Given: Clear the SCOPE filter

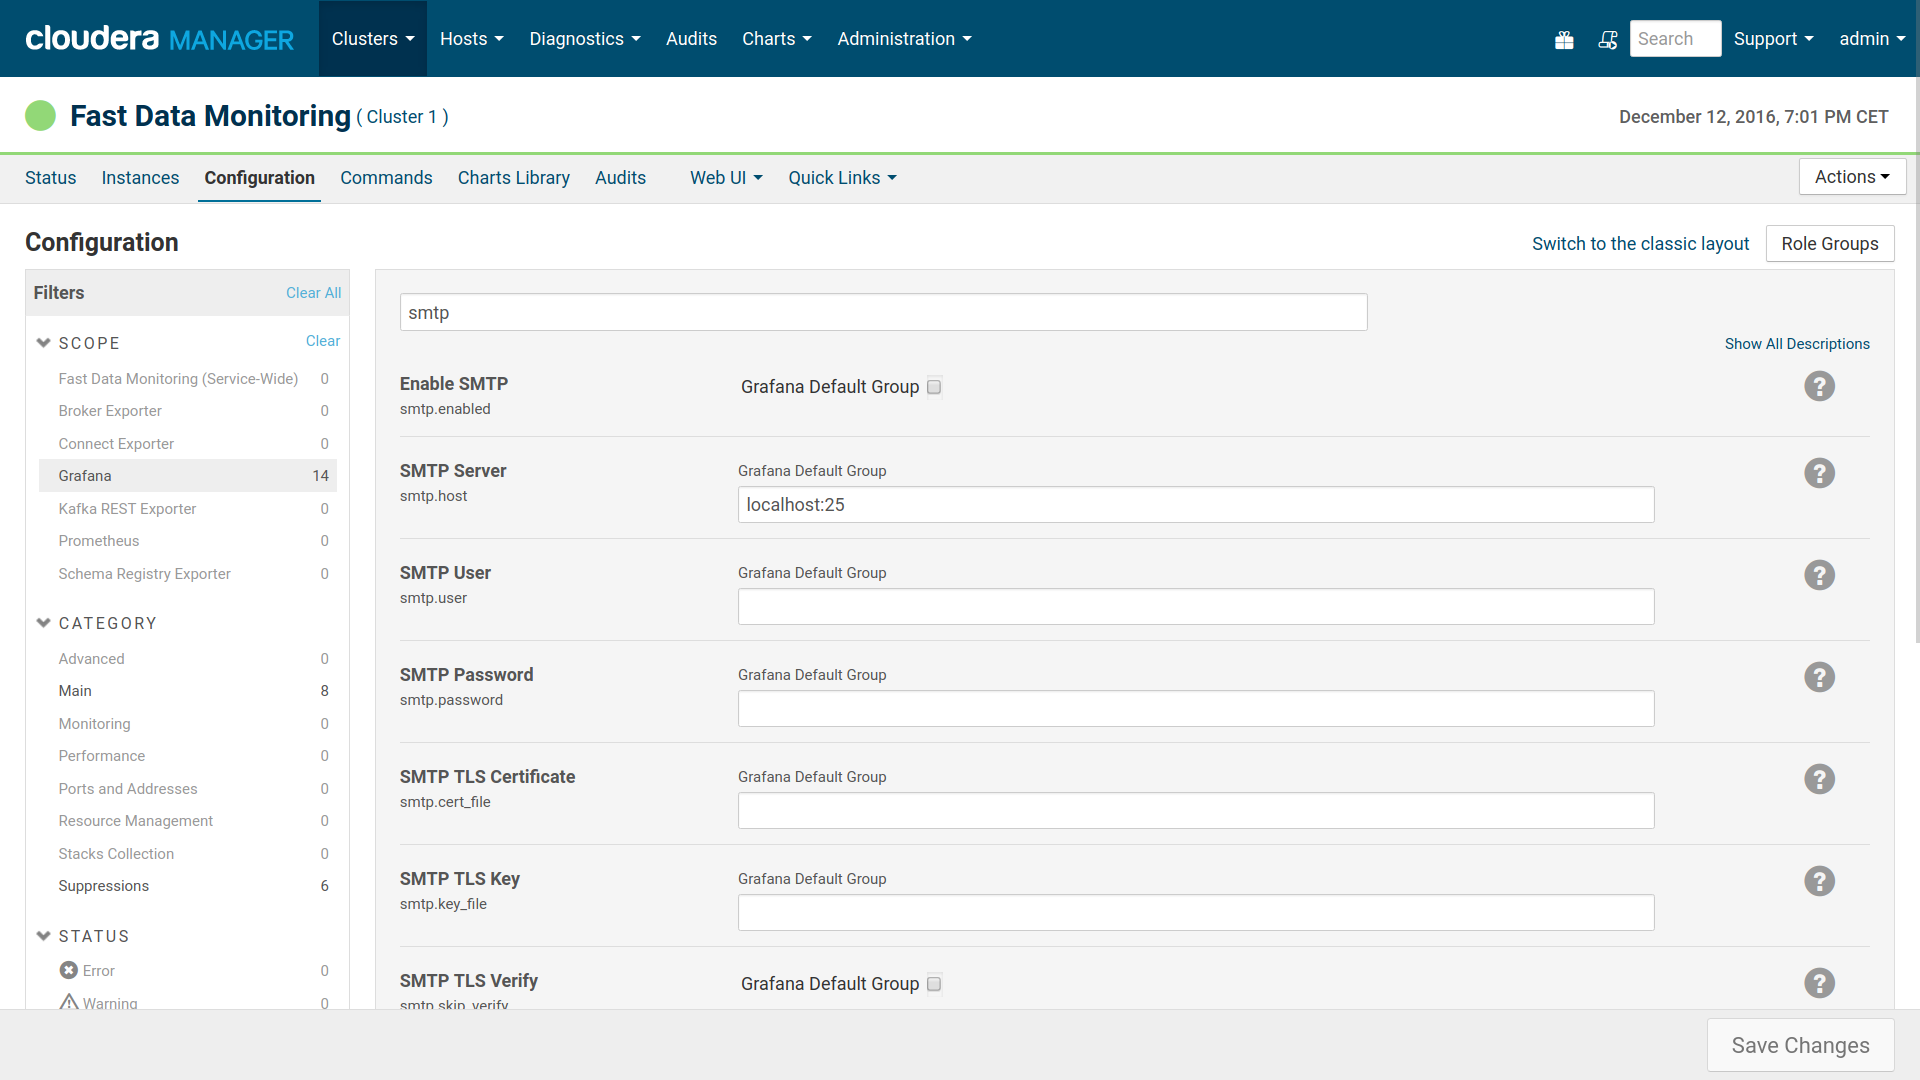Looking at the screenshot, I should coord(323,341).
